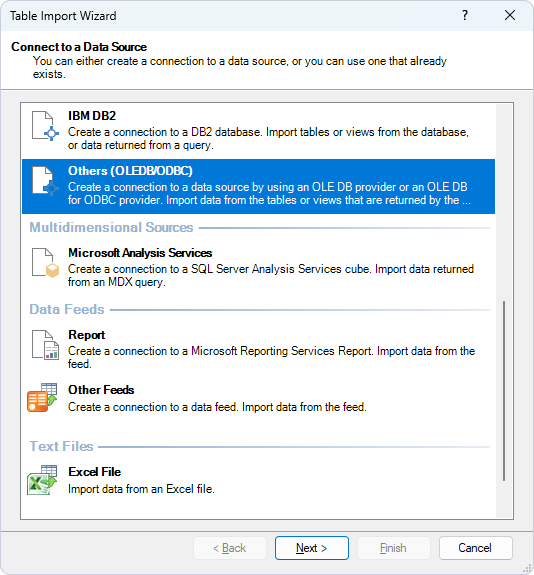The width and height of the screenshot is (534, 575).
Task: Select the Report chart document icon
Action: click(45, 345)
